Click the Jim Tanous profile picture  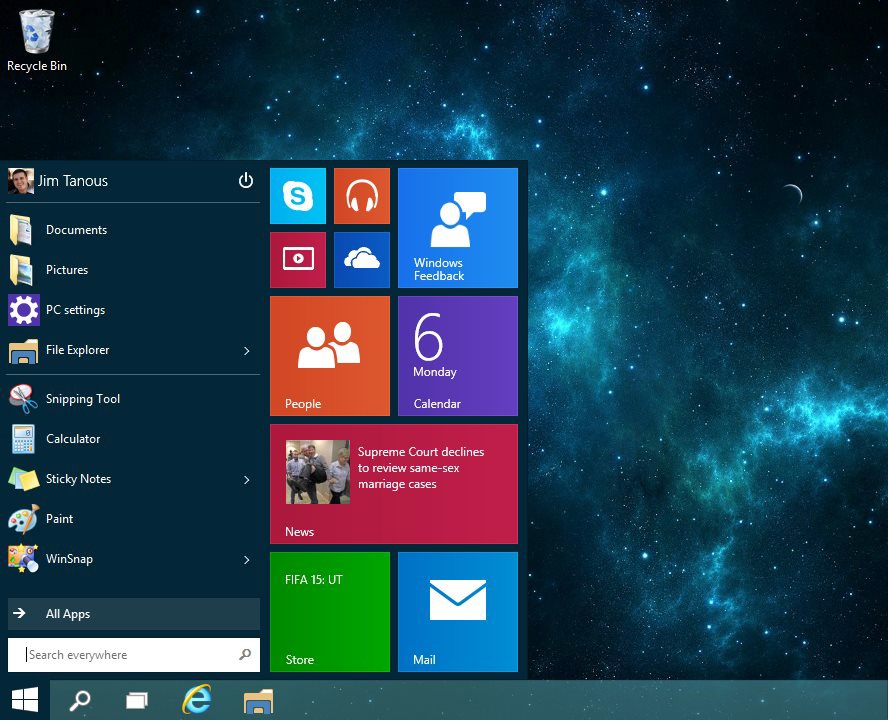click(x=20, y=181)
